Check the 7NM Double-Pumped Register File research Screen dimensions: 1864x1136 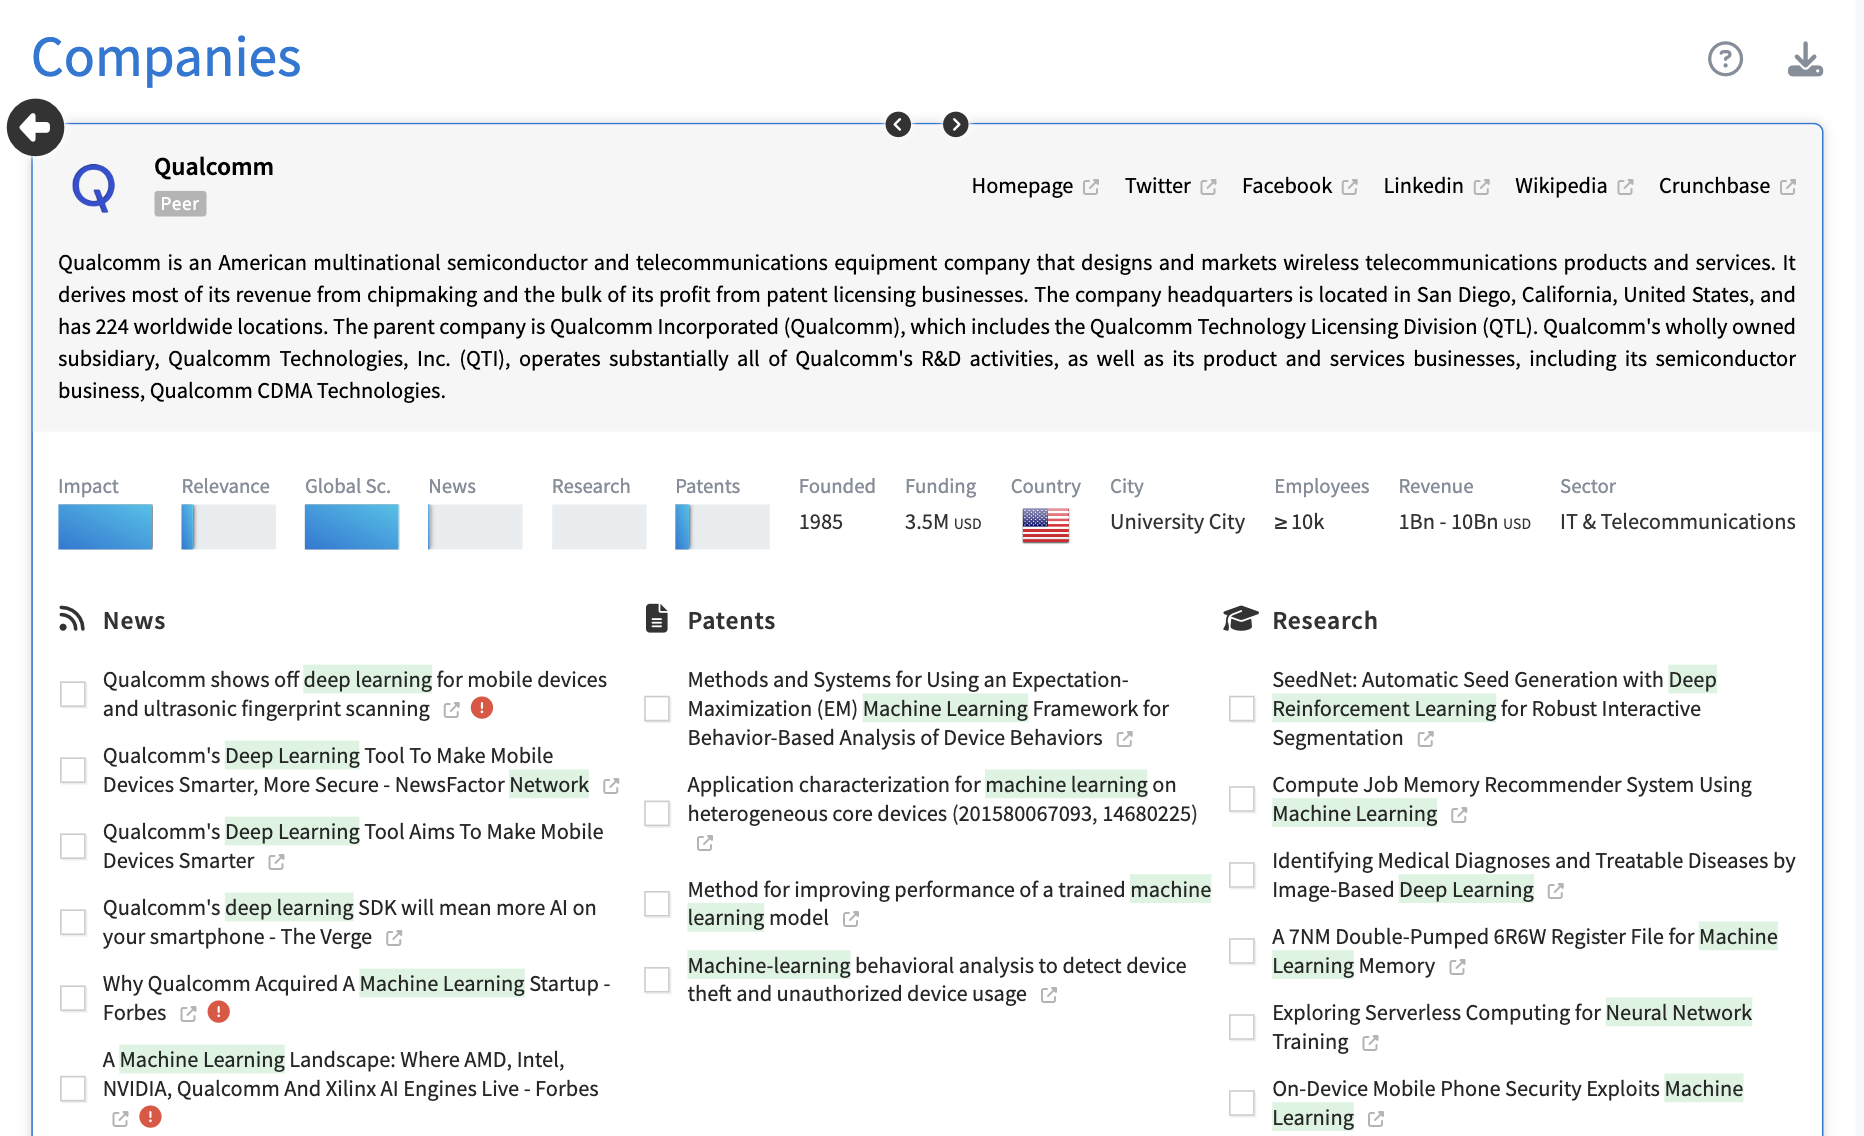(1242, 951)
